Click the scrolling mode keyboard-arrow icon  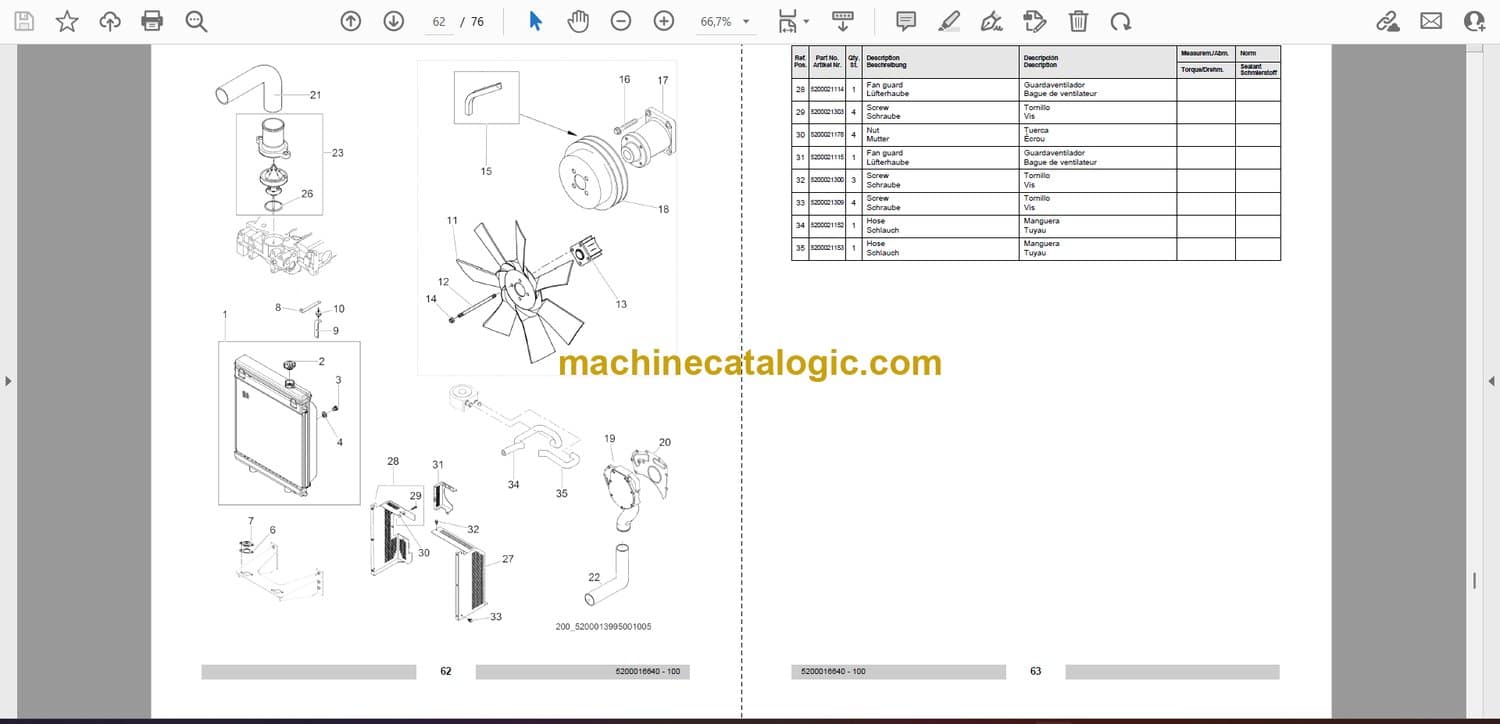coord(843,21)
